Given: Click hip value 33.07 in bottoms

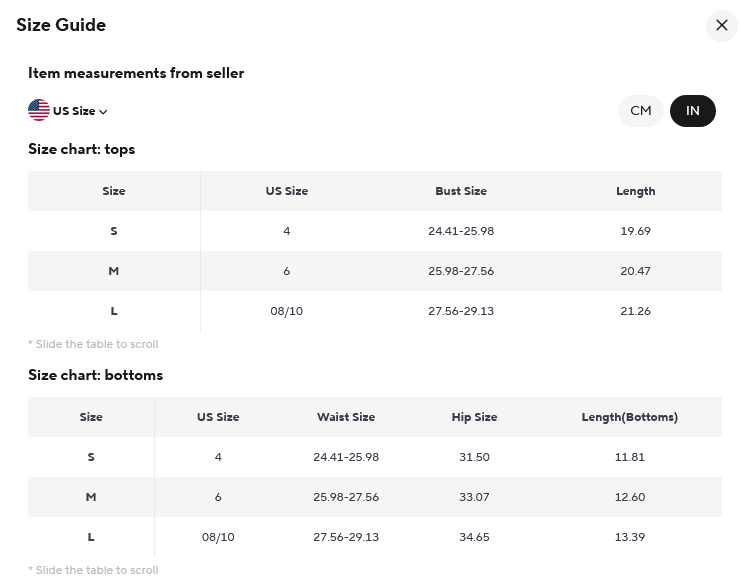Looking at the screenshot, I should point(474,497).
